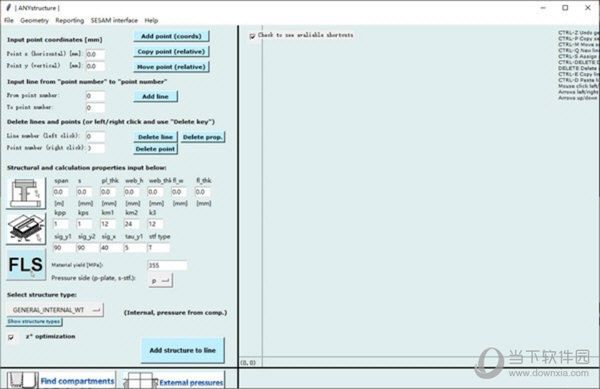Open the Geometry menu
This screenshot has height=389, width=600.
[x=34, y=20]
